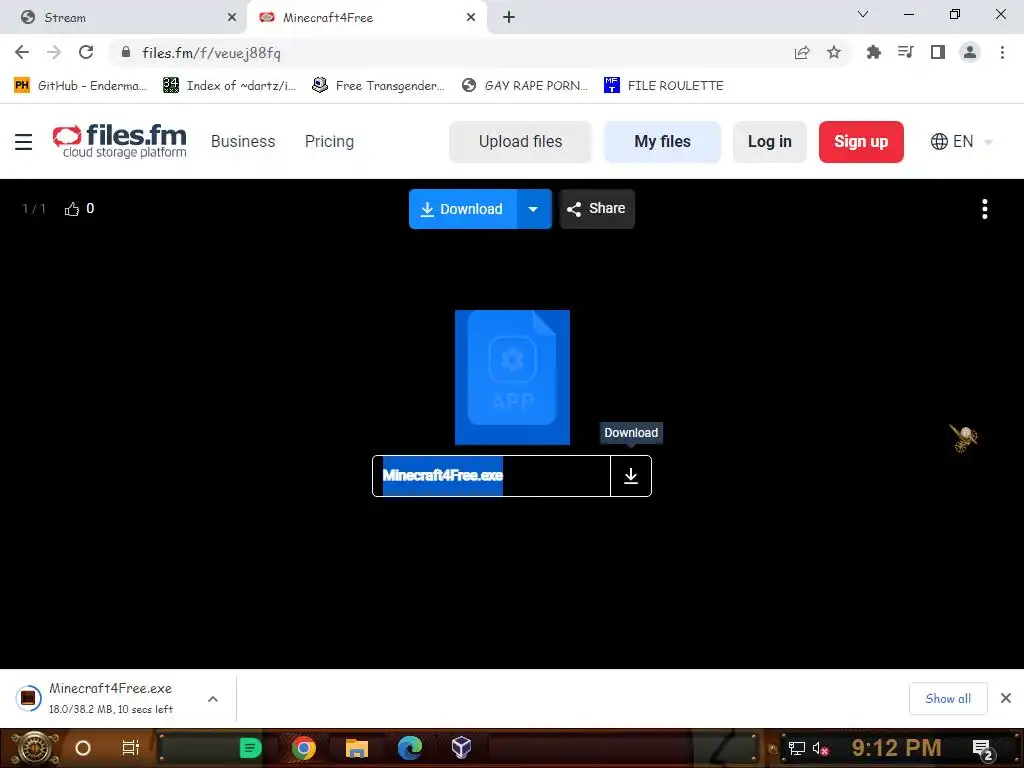Click Log in button
Screen dimensions: 1024x768
tap(769, 142)
